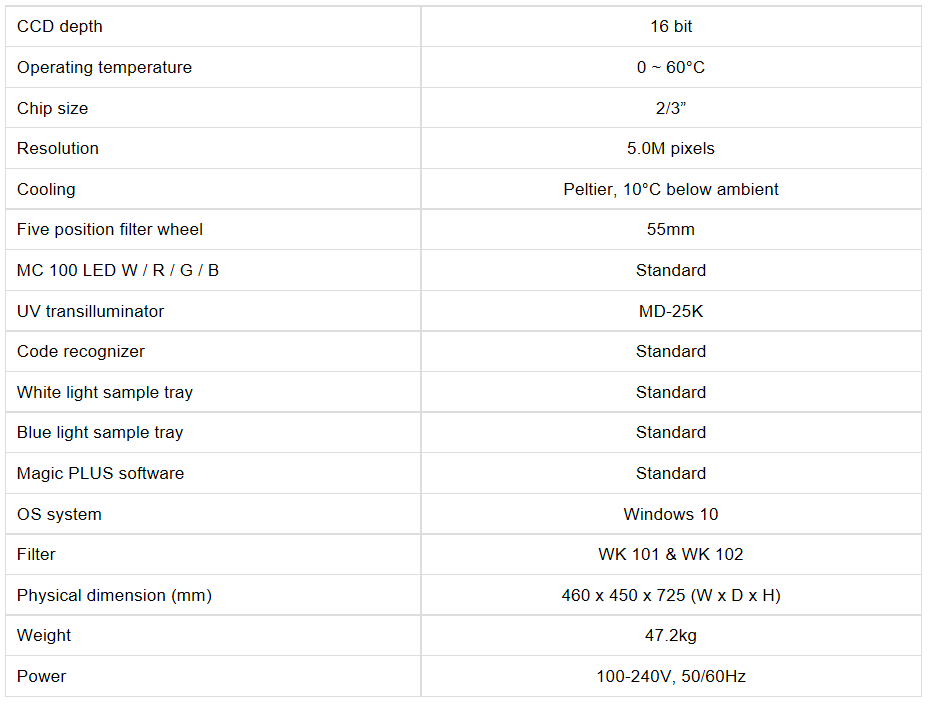The width and height of the screenshot is (928, 707).
Task: Click the Chip size label
Action: click(52, 108)
